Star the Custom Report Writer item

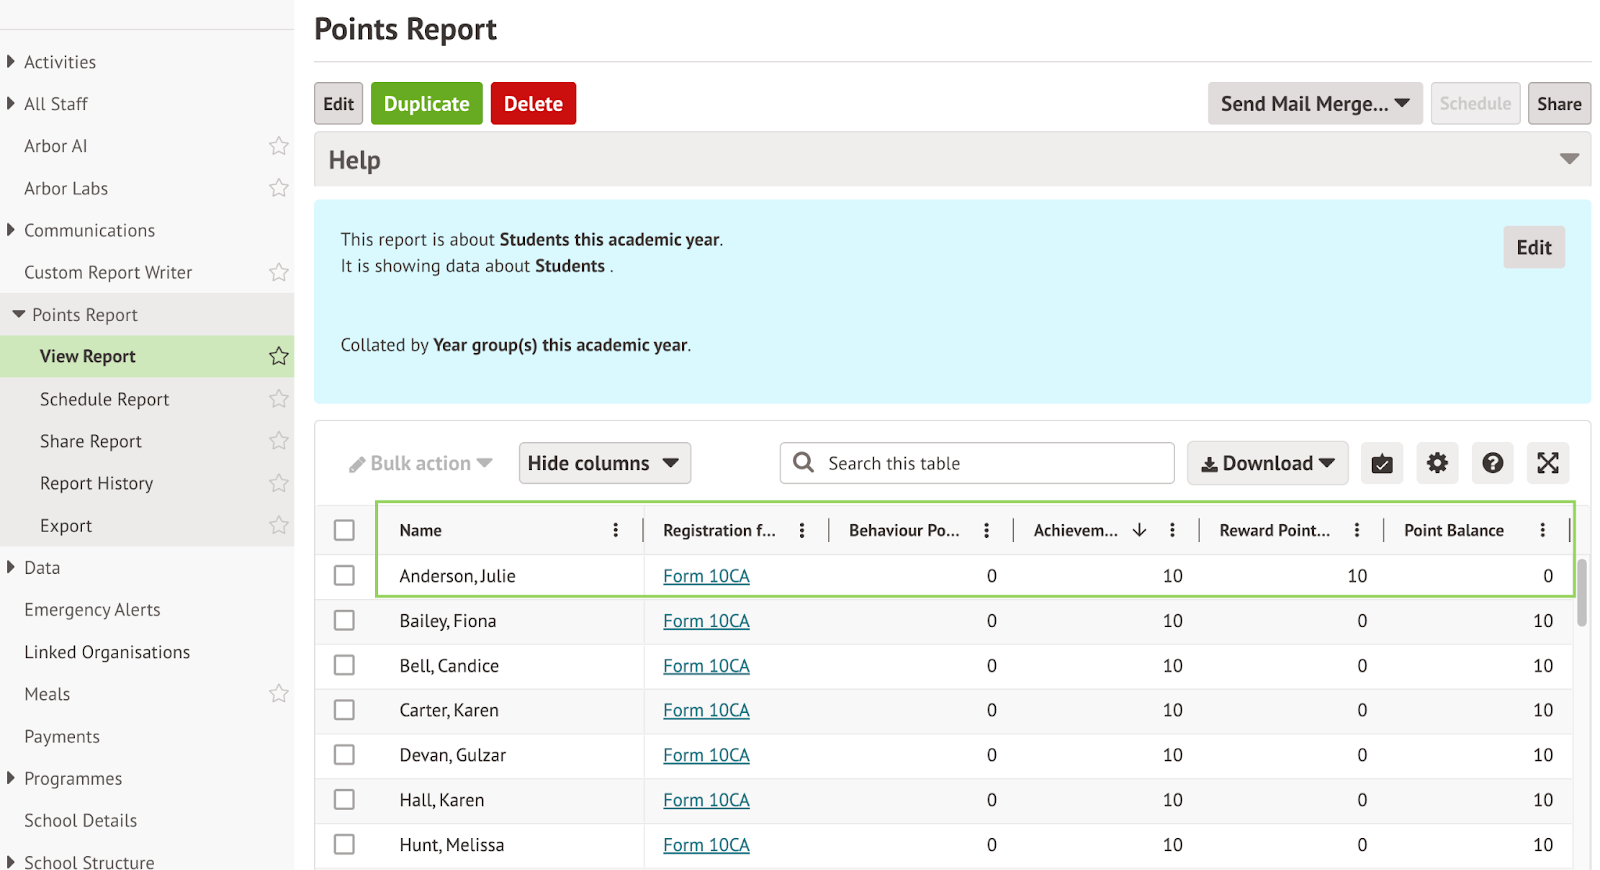[x=279, y=272]
